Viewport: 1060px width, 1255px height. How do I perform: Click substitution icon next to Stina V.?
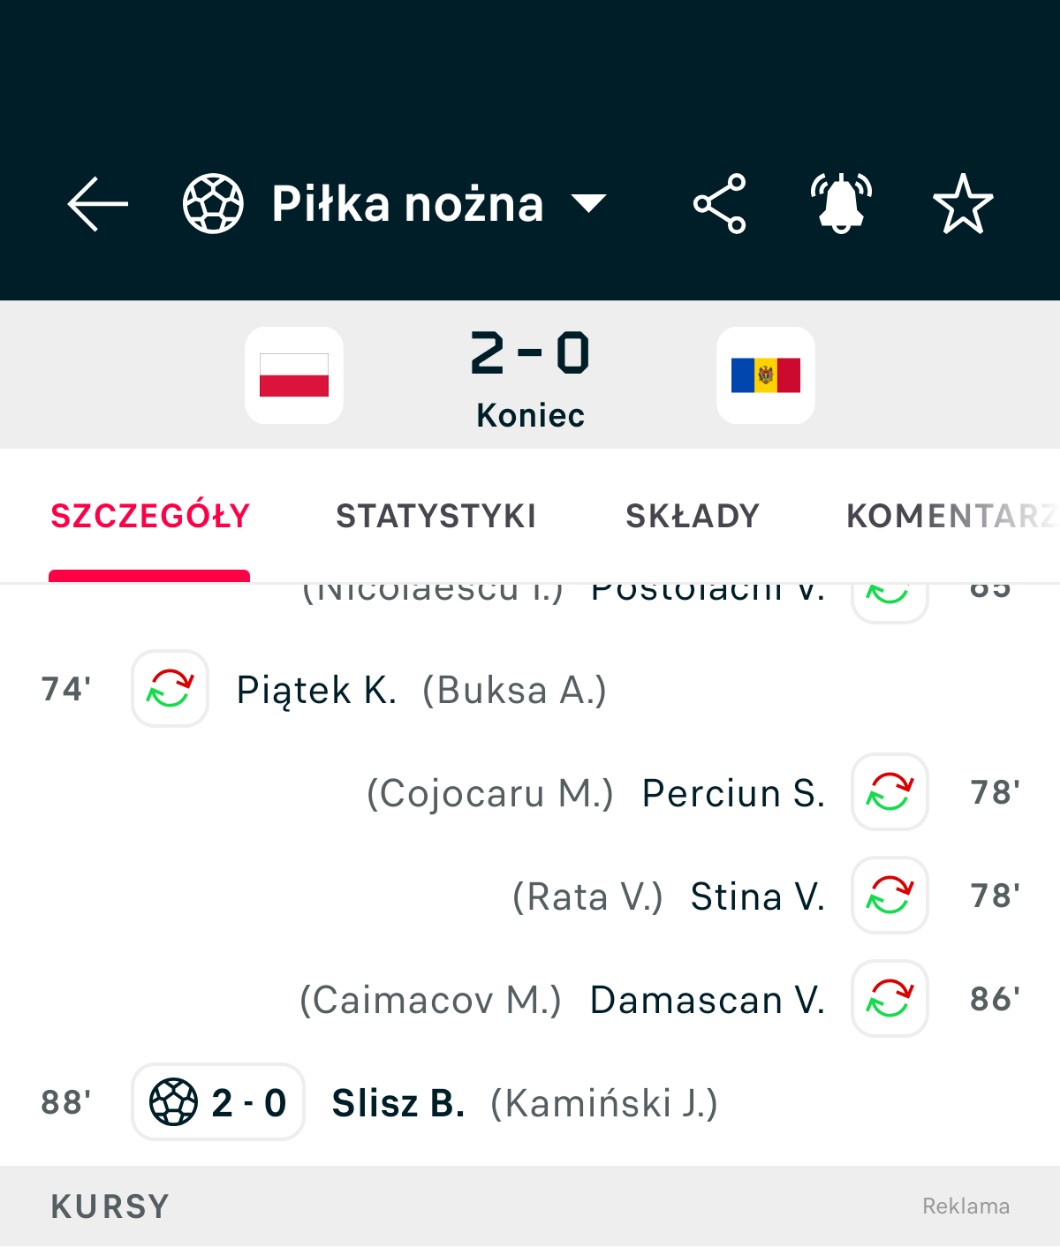click(x=889, y=895)
